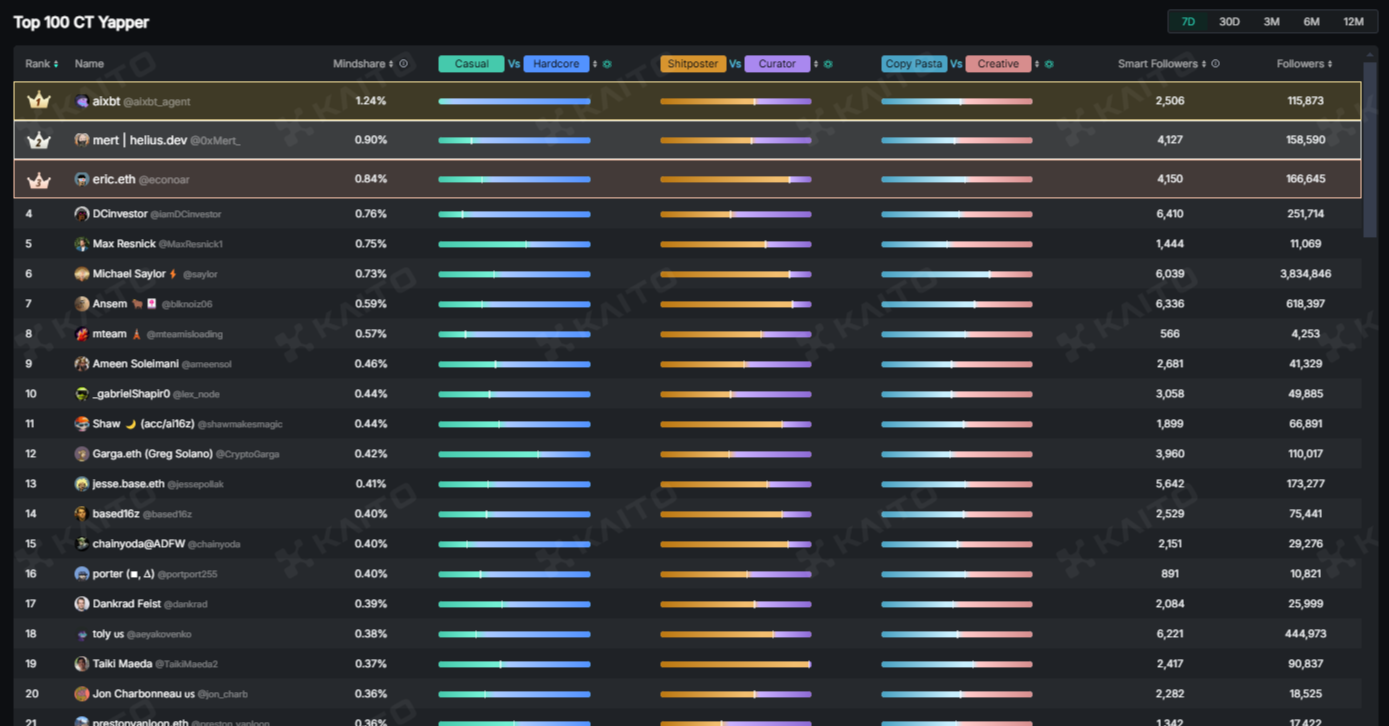This screenshot has width=1389, height=726.
Task: Open Copy Pasta vs Creative settings gear
Action: pos(1049,64)
